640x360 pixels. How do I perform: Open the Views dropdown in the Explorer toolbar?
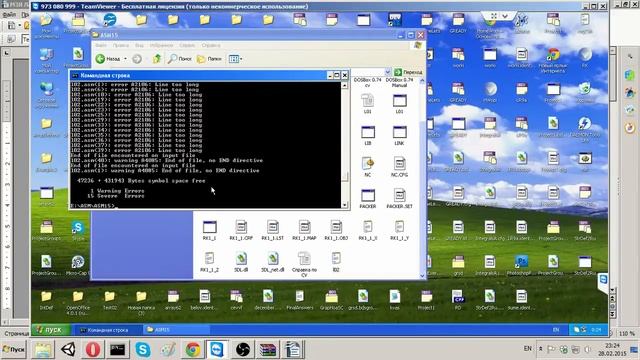(236, 59)
